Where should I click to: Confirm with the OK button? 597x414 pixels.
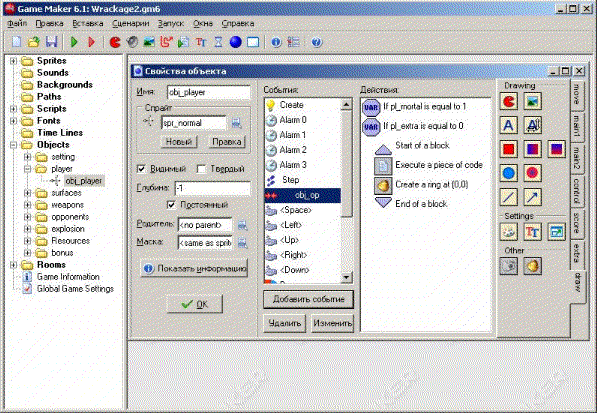pyautogui.click(x=195, y=304)
